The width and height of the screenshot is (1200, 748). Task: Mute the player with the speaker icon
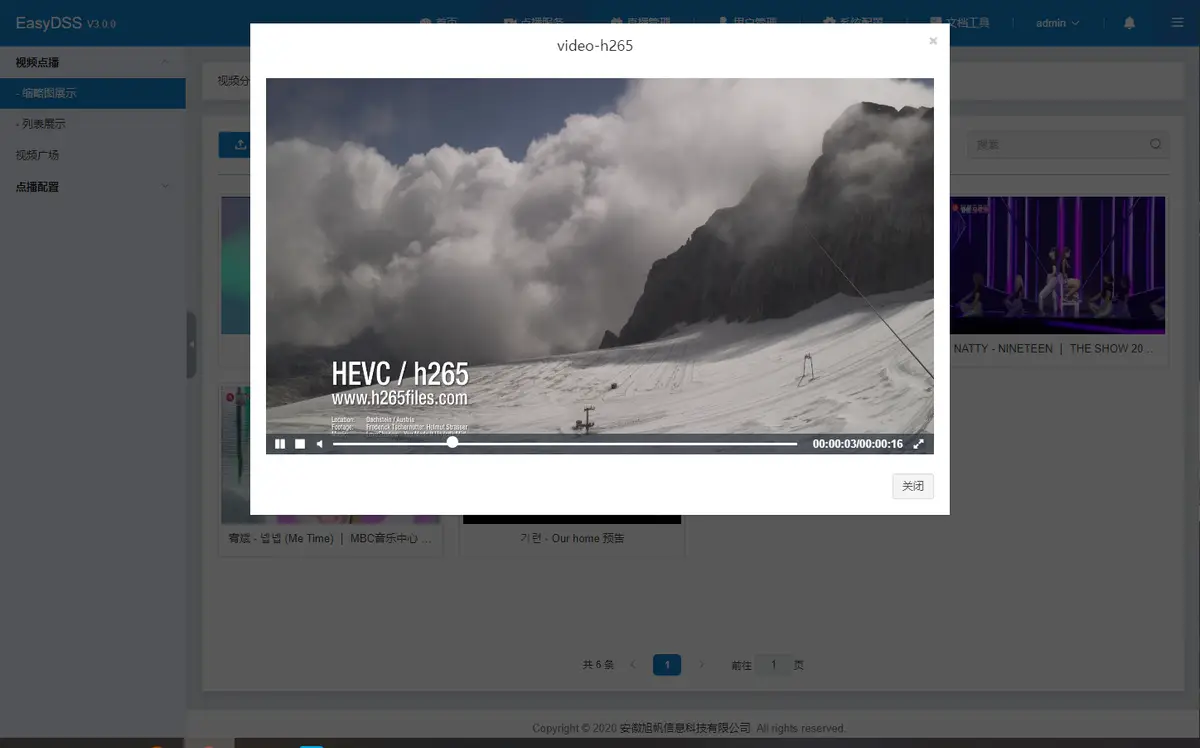[x=320, y=444]
